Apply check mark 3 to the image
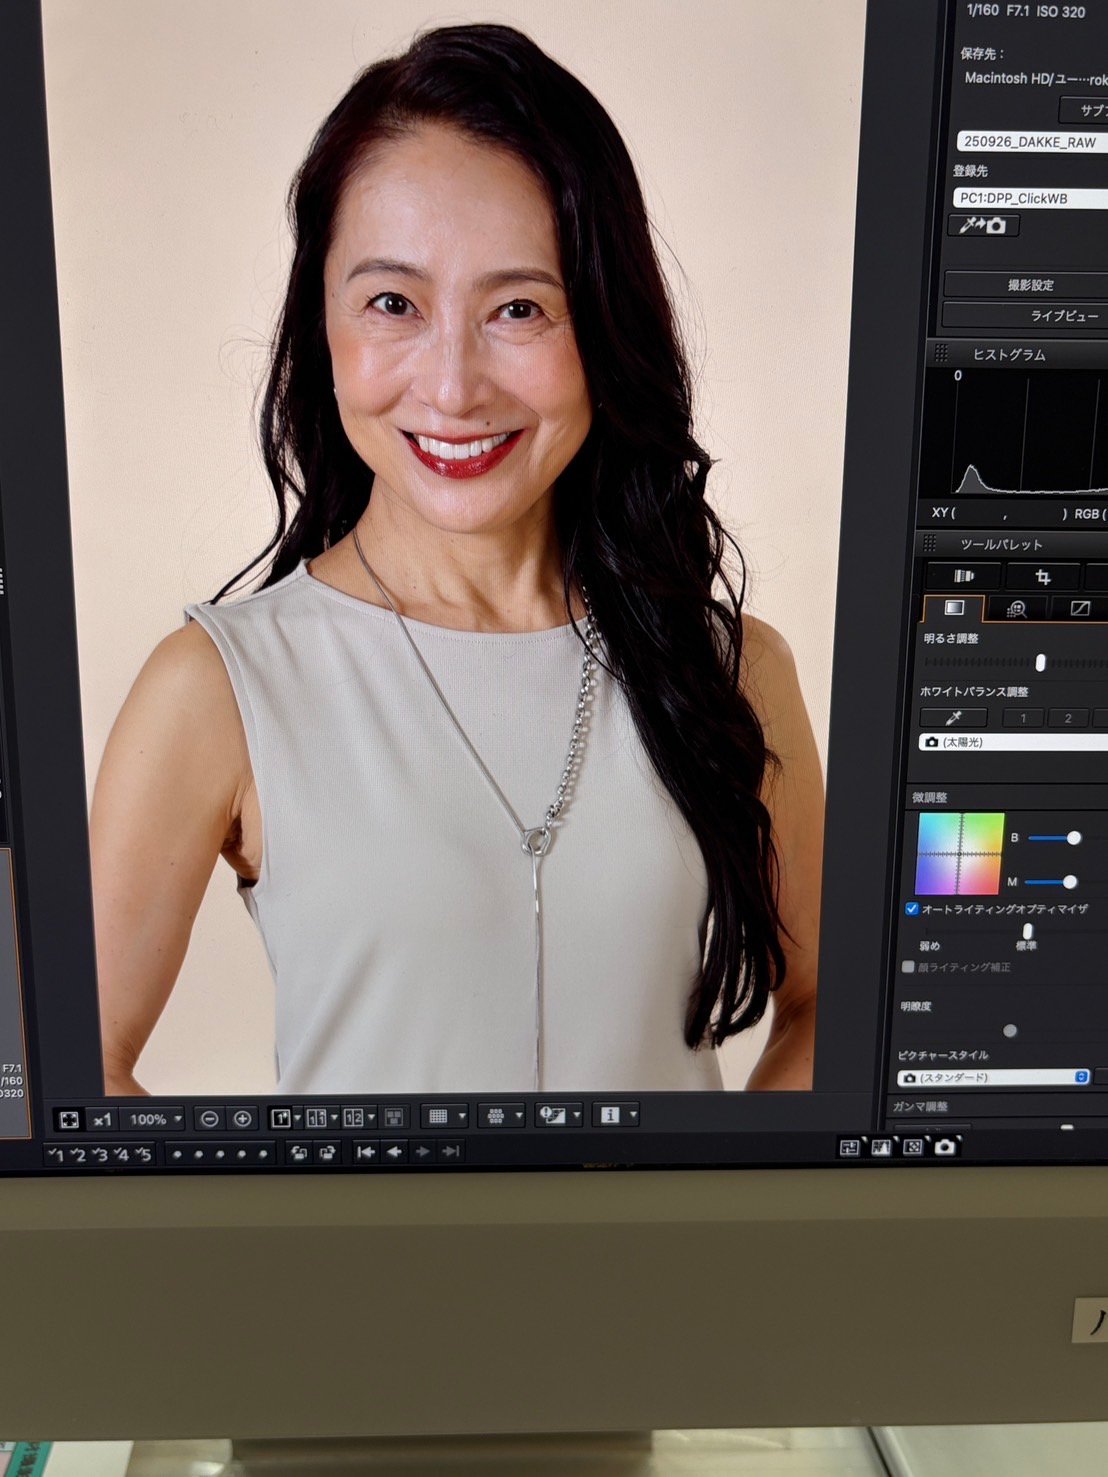1108x1477 pixels. 100,1155
